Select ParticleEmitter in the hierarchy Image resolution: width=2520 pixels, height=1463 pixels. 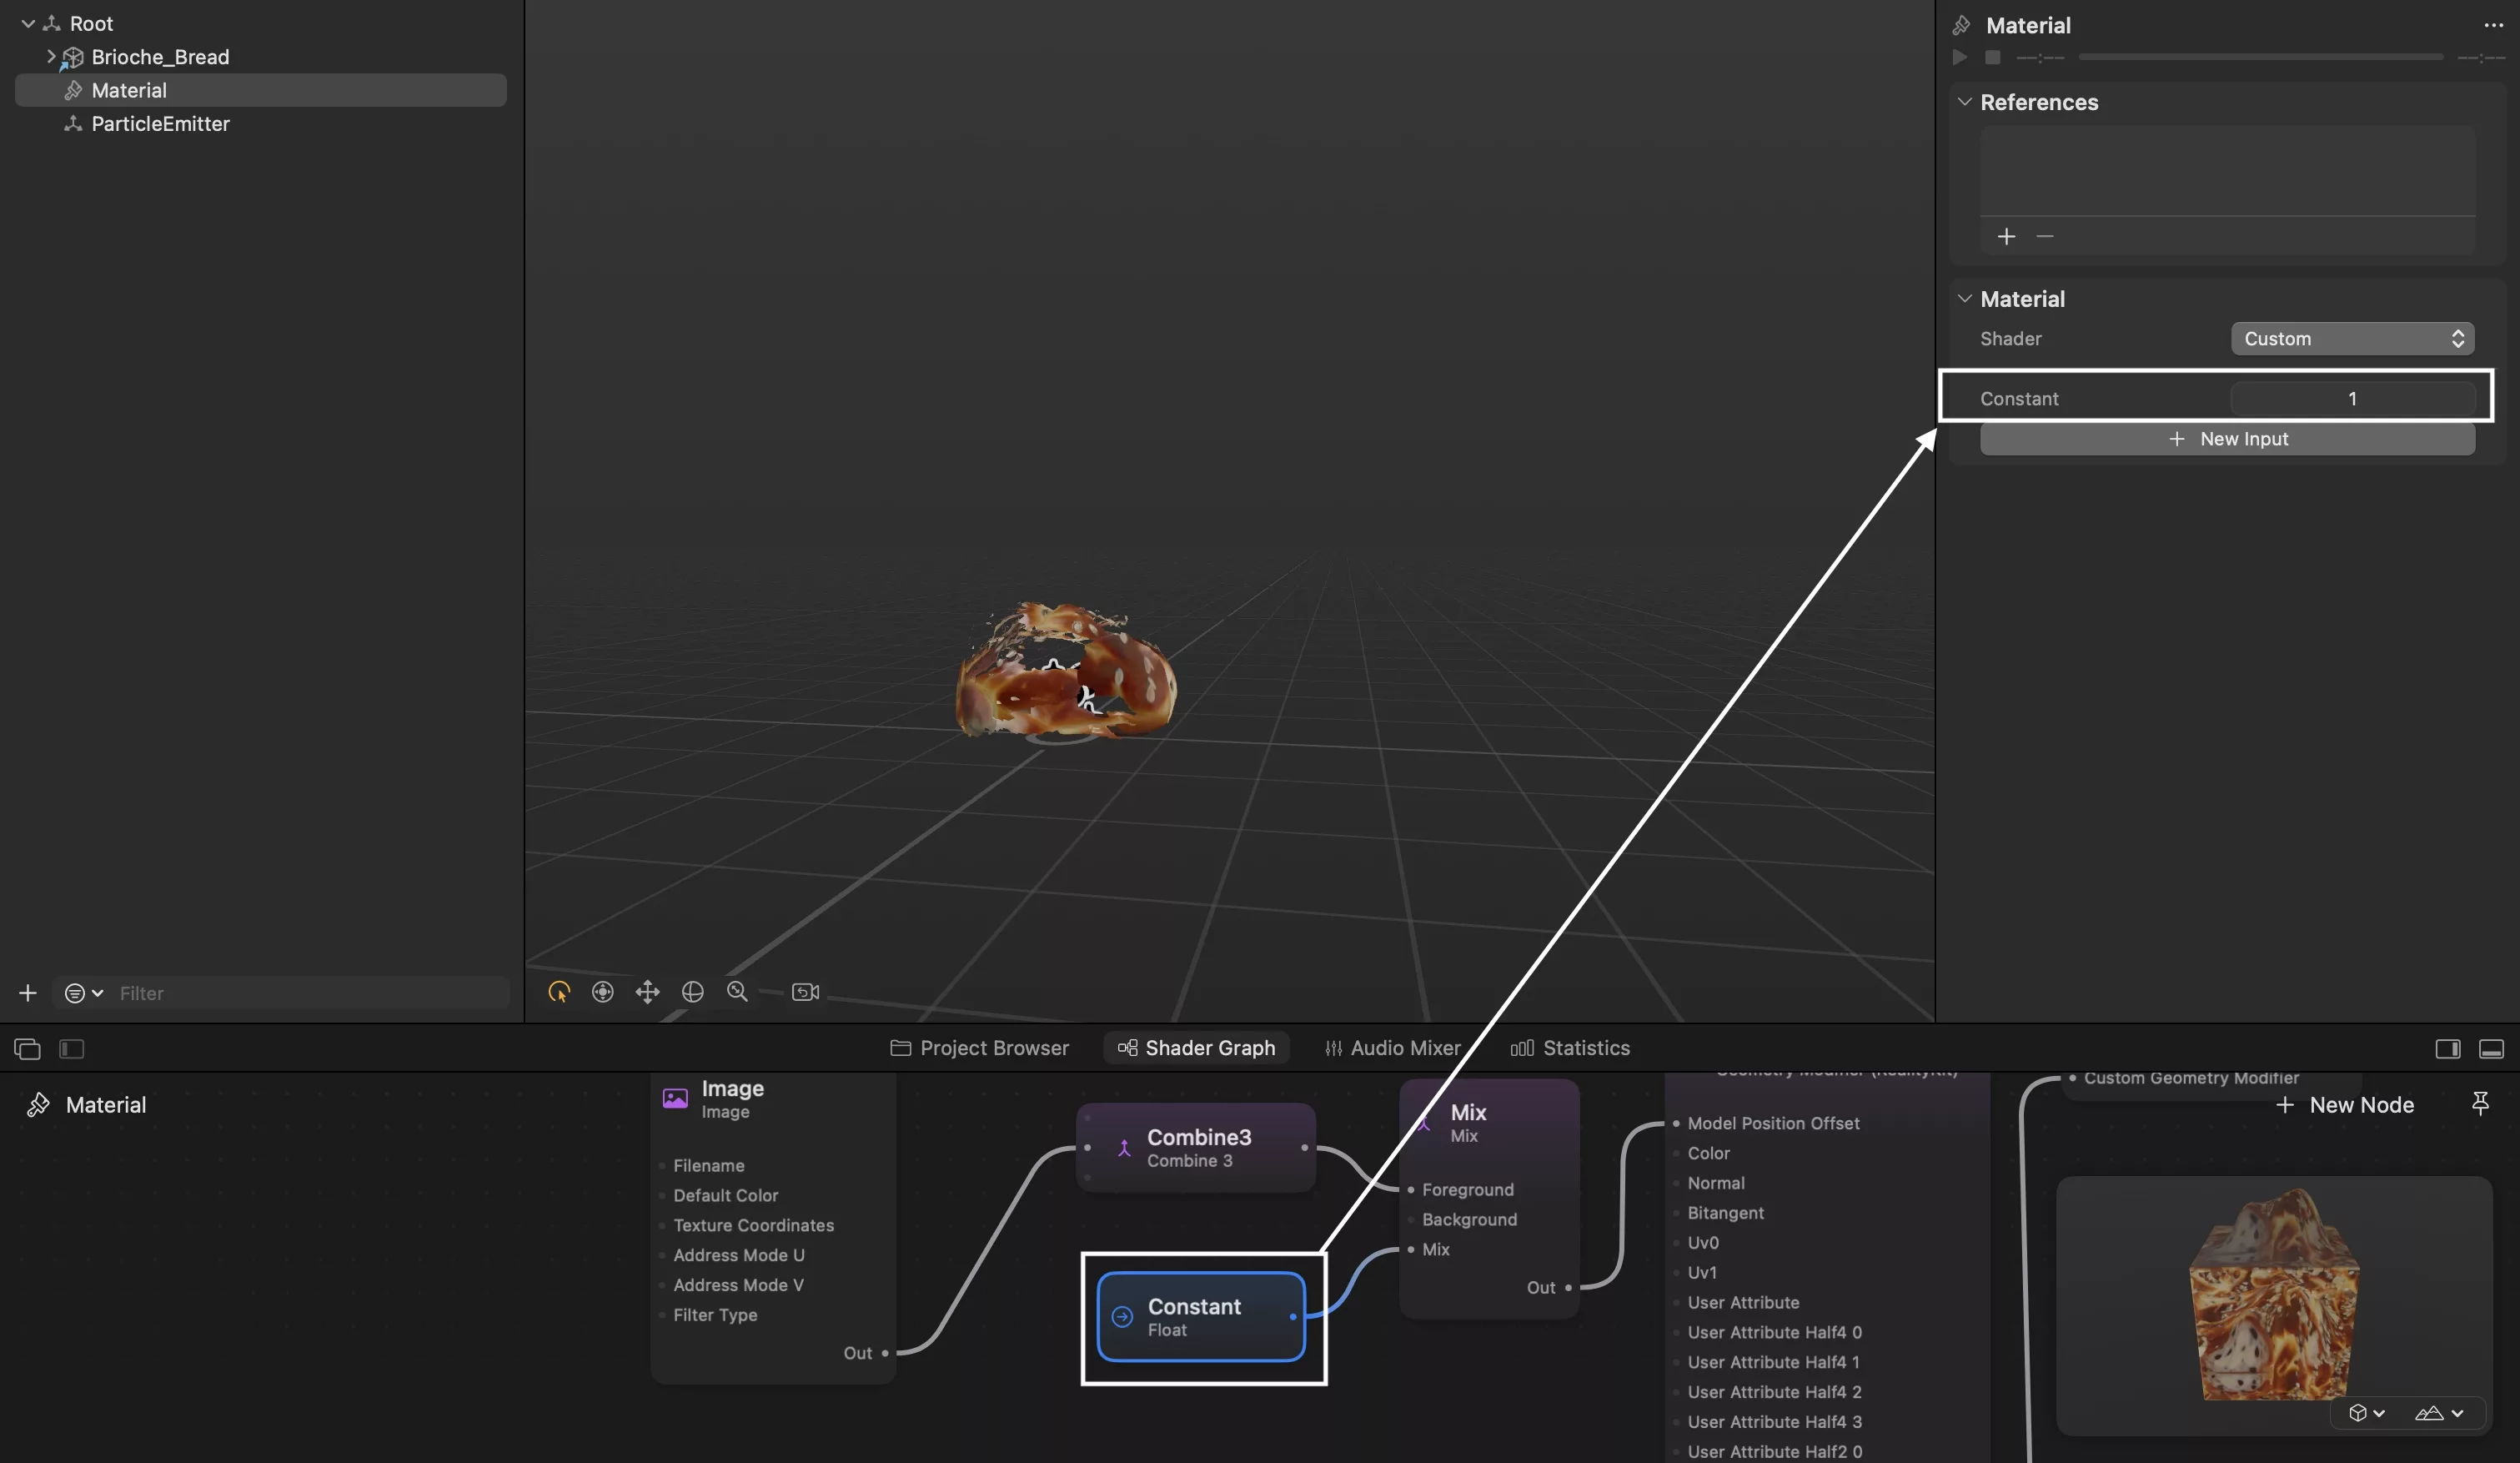(x=160, y=124)
